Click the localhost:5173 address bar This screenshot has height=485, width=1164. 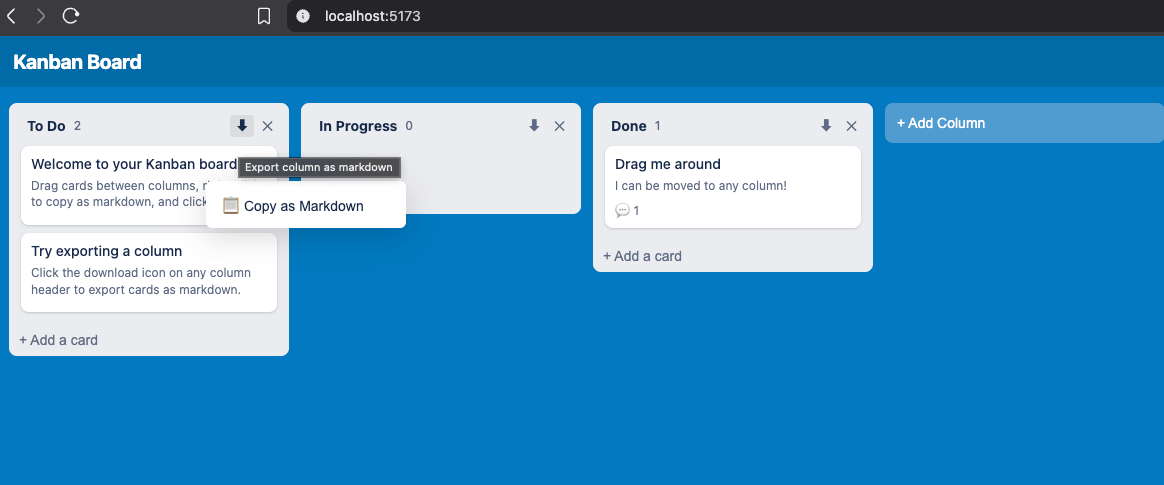[x=372, y=16]
